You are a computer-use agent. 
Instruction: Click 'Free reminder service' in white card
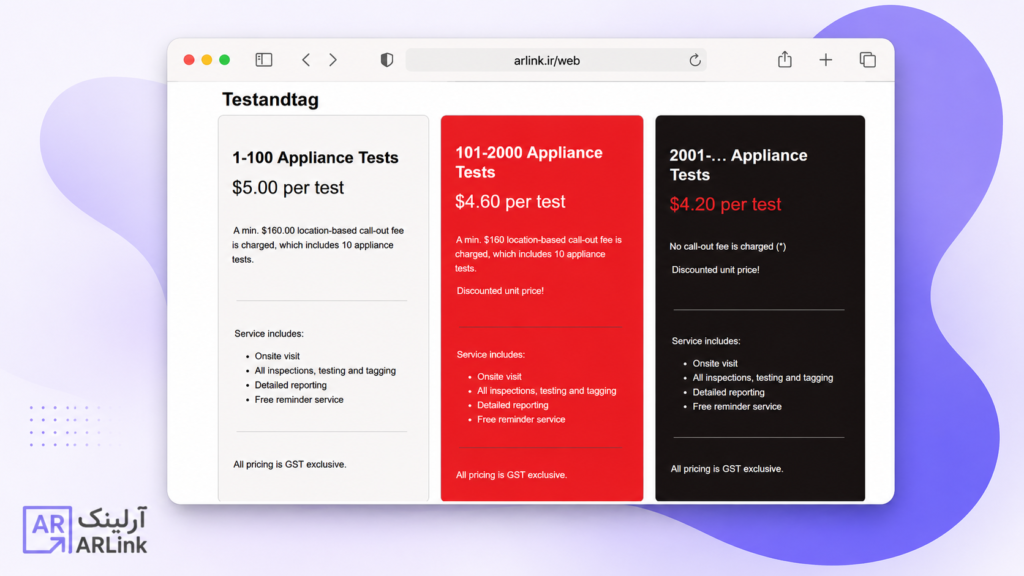point(298,399)
